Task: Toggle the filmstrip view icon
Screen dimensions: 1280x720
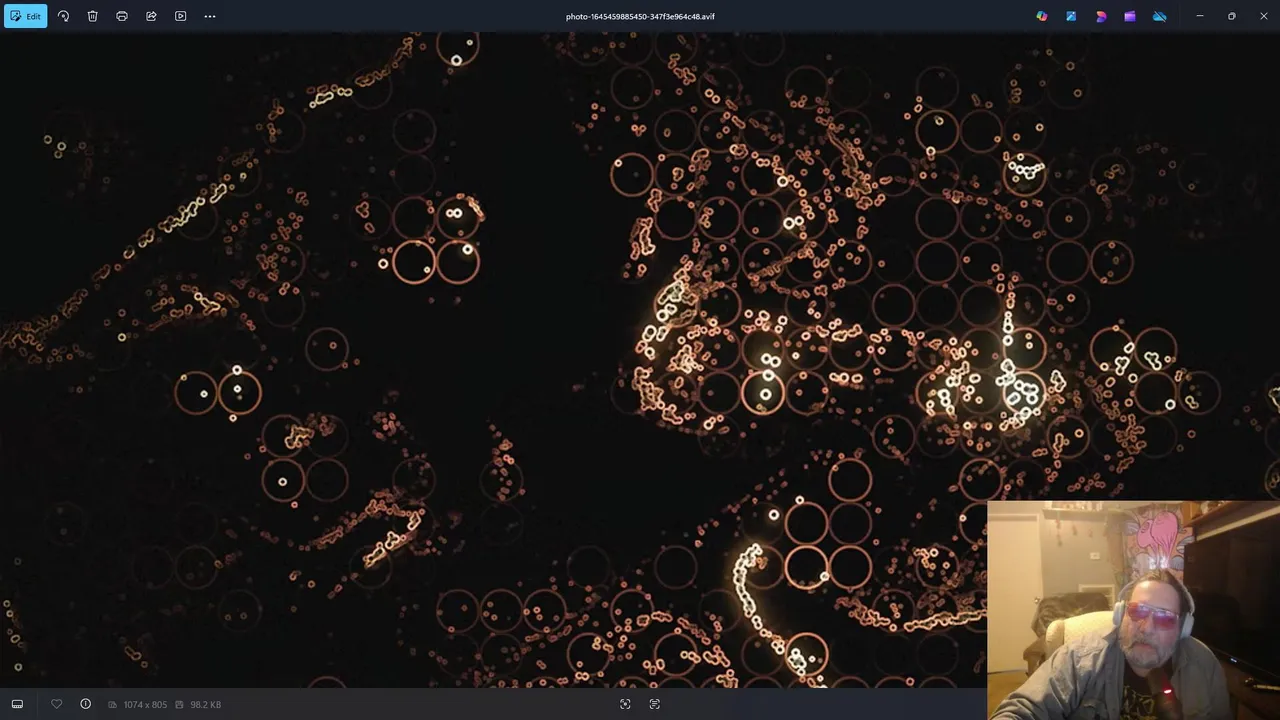Action: [x=17, y=704]
